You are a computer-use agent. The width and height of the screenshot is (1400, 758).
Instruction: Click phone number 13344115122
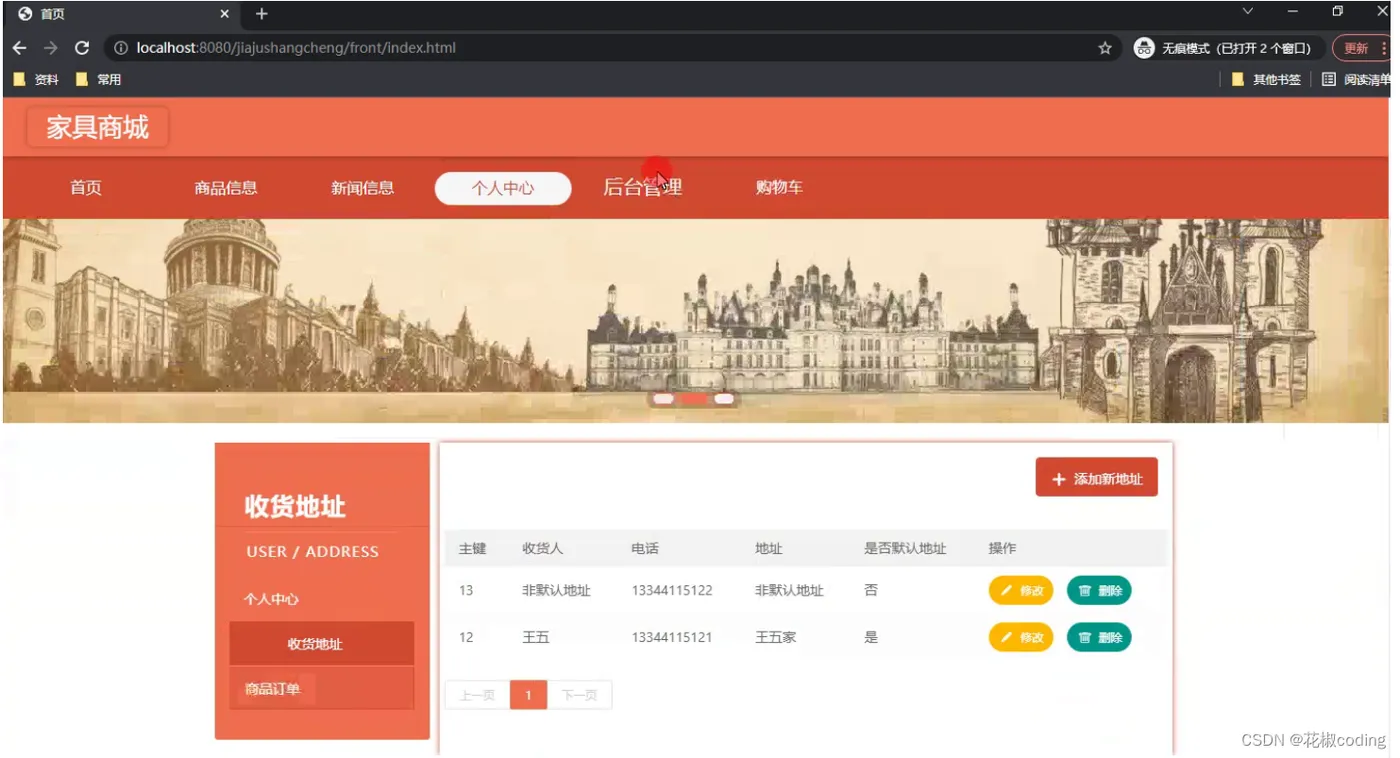pos(672,591)
